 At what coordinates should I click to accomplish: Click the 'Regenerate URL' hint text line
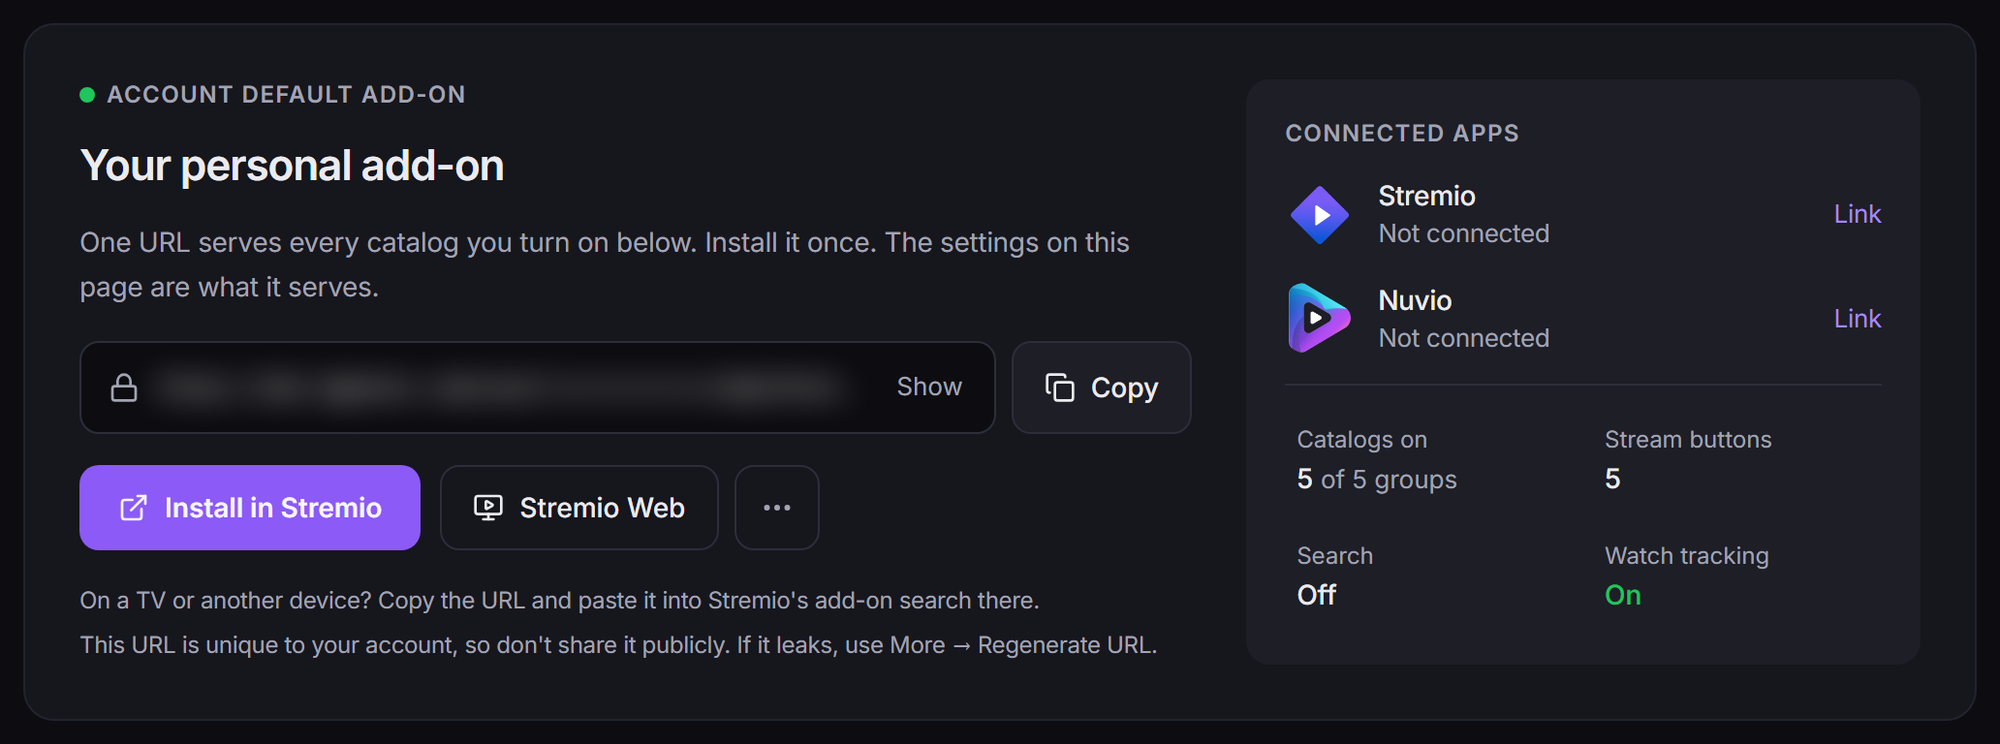[619, 645]
